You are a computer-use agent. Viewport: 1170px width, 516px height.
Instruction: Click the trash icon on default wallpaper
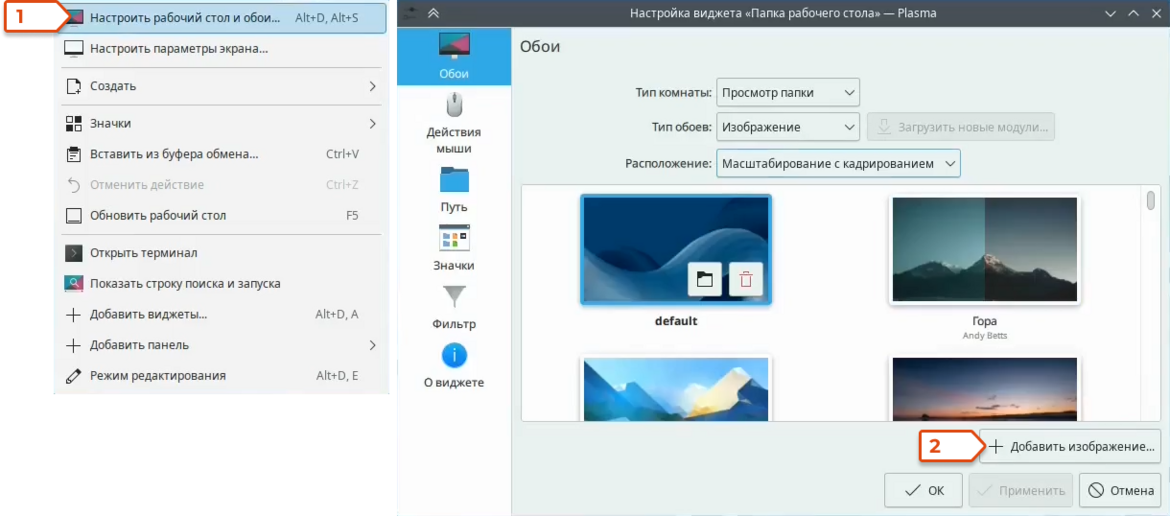746,280
